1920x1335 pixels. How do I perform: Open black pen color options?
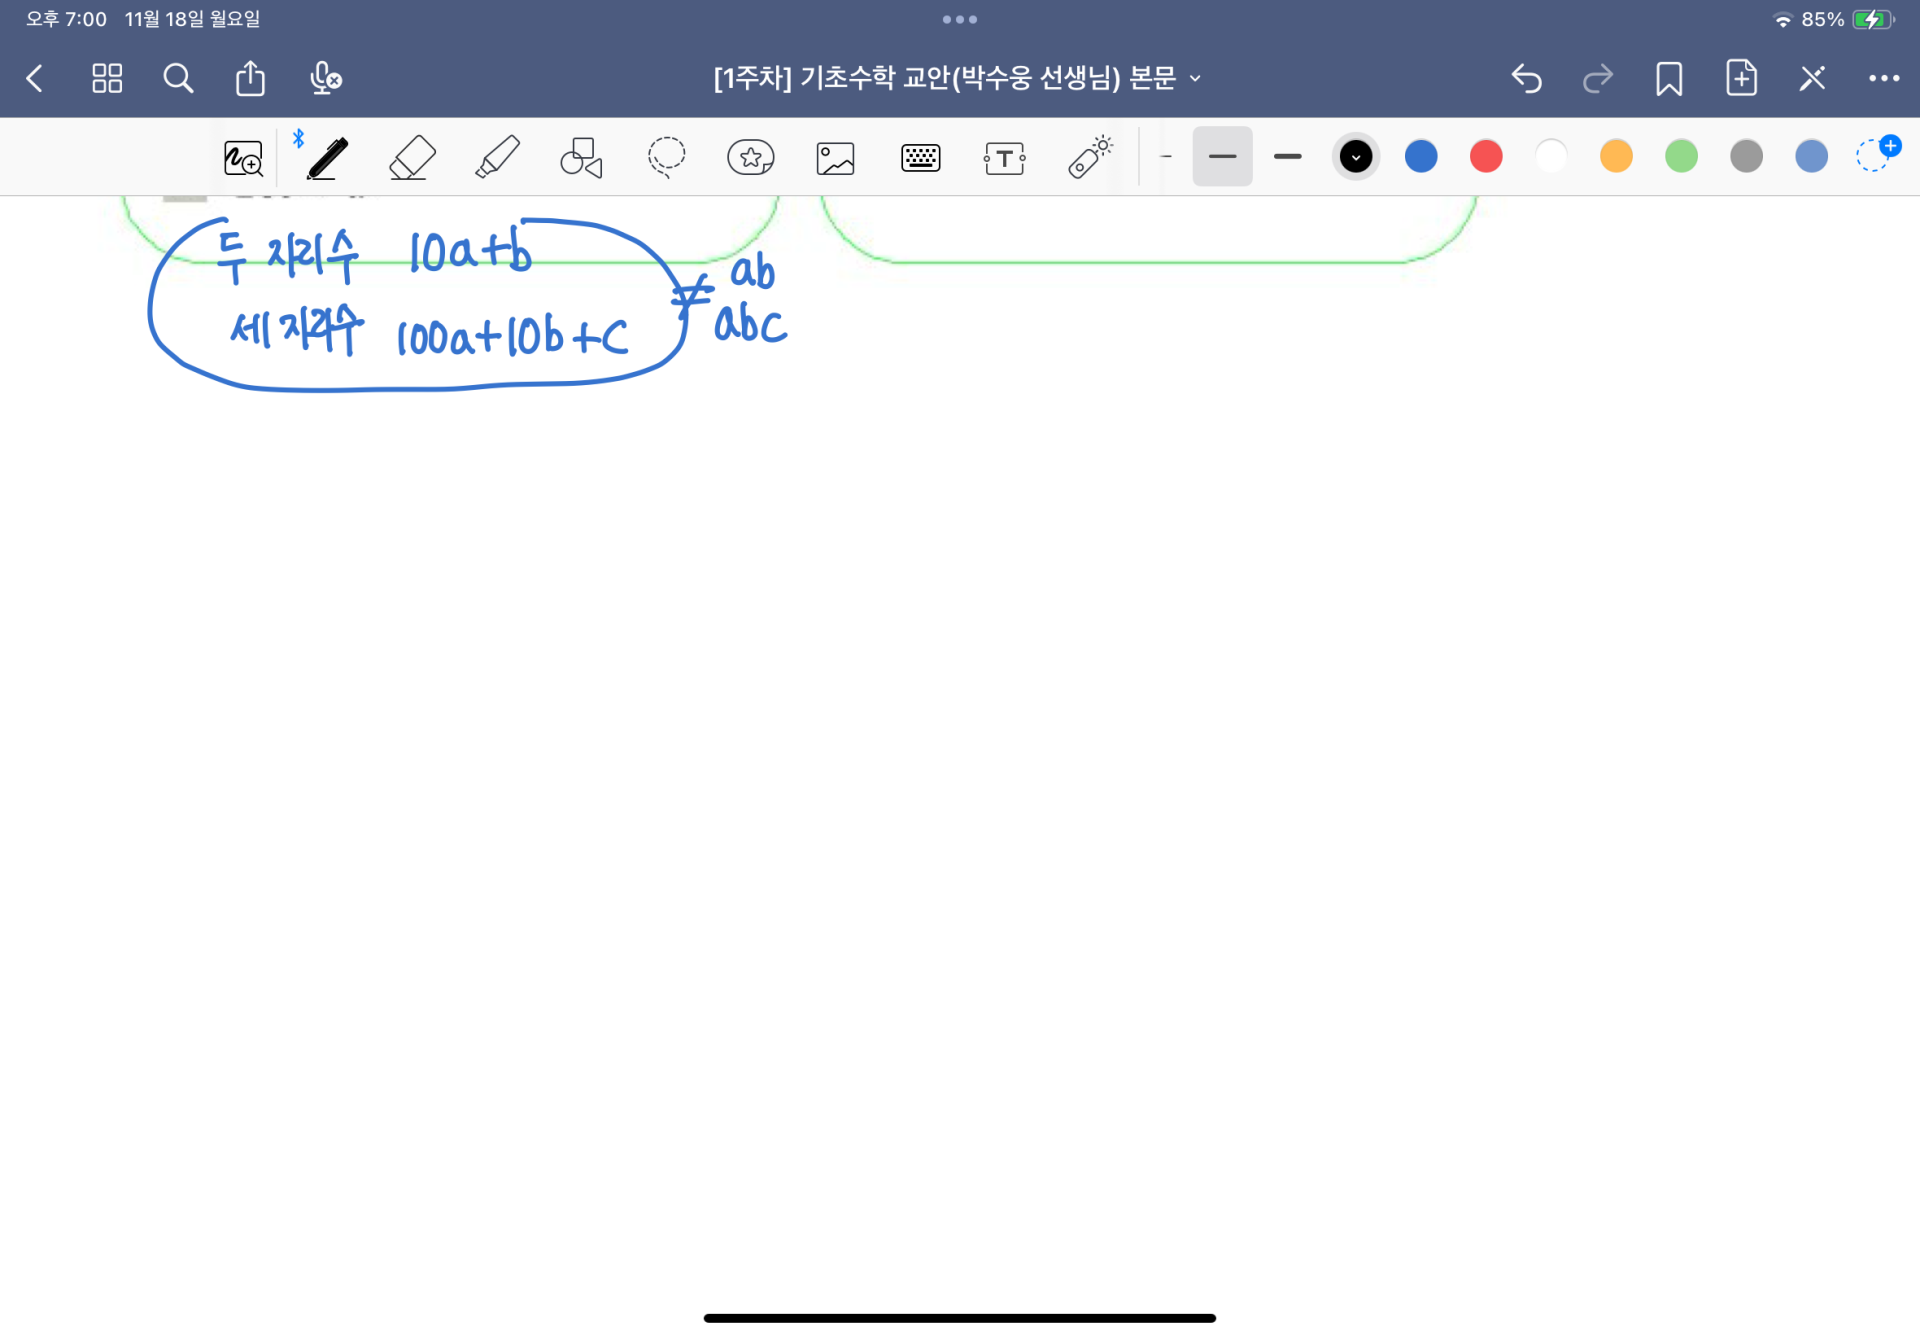pos(1355,157)
